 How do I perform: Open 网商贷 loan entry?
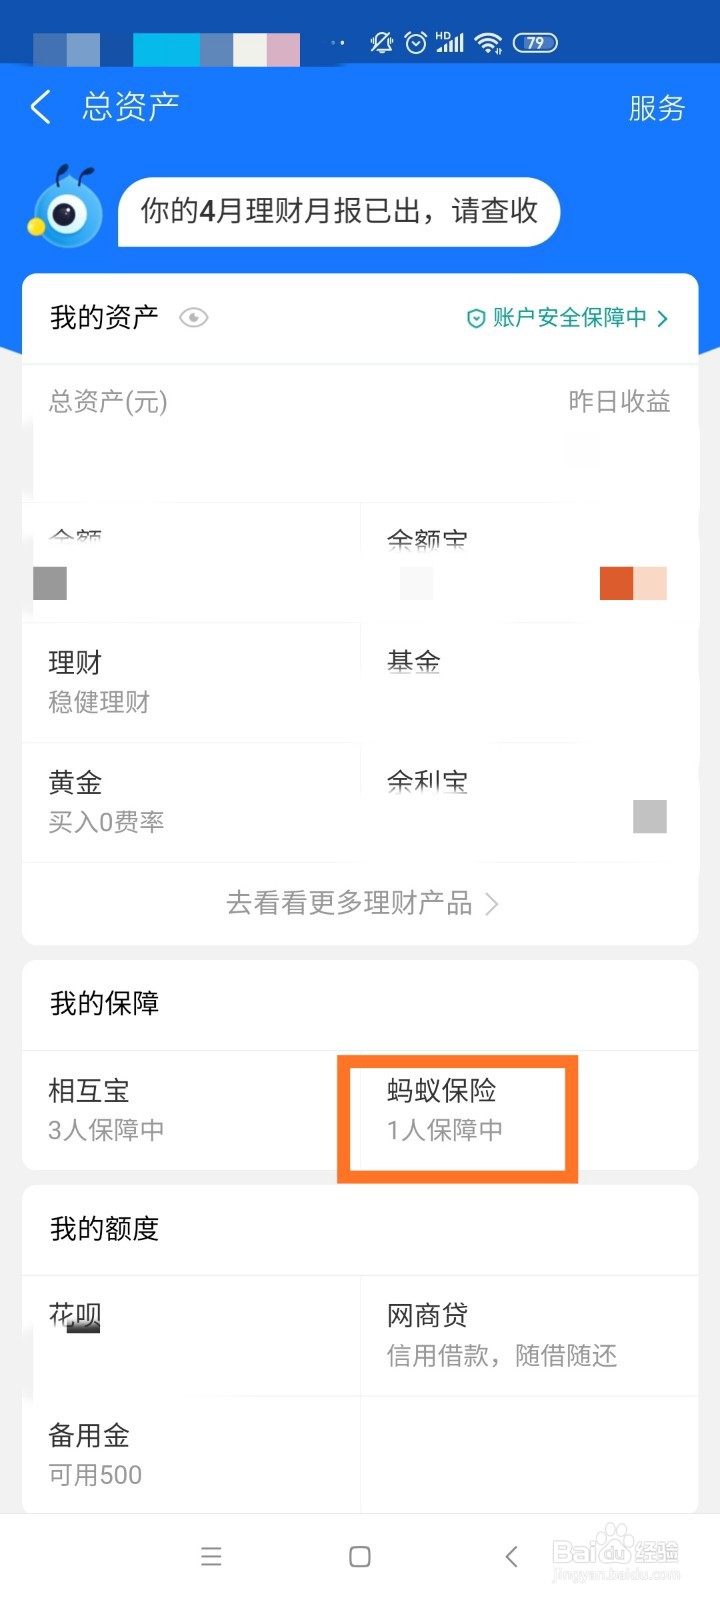[x=501, y=1335]
